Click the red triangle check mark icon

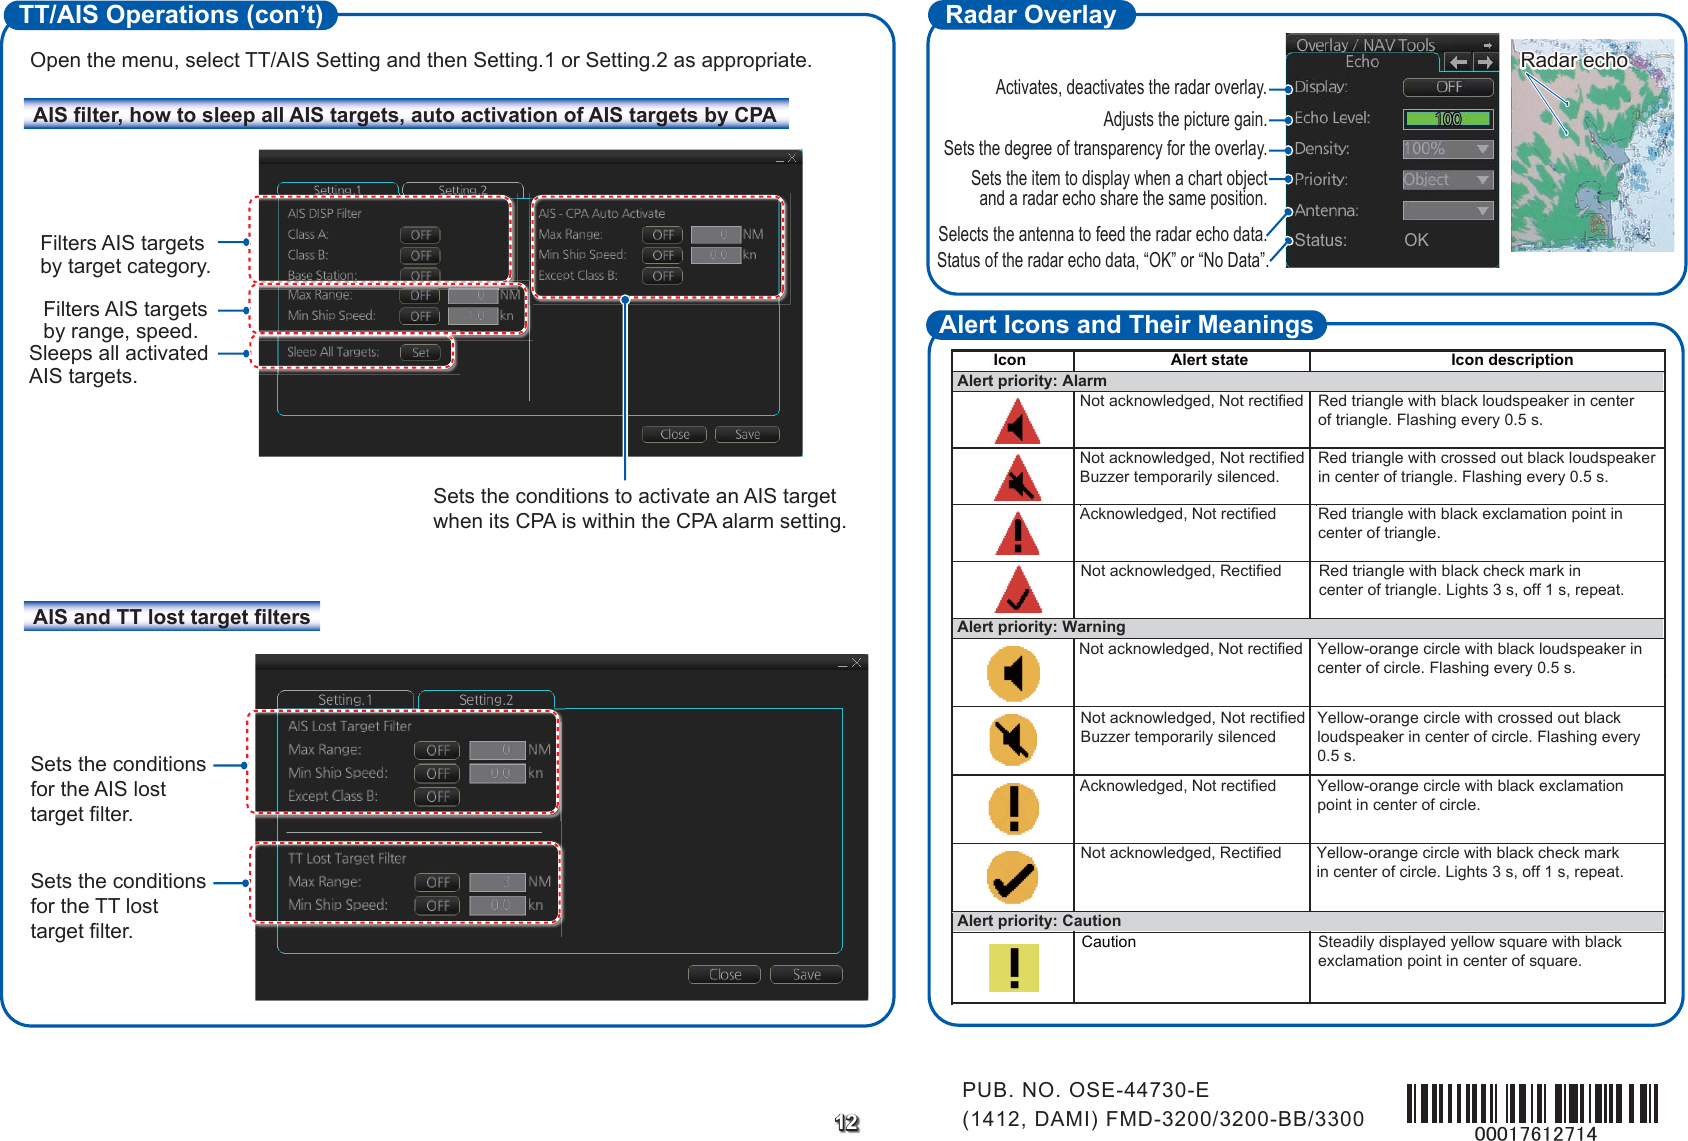point(1017,590)
